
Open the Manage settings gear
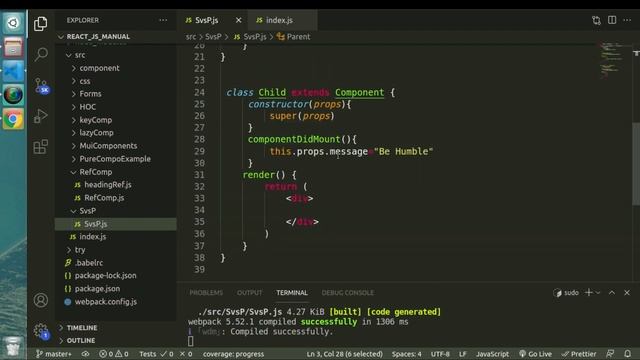point(41,331)
